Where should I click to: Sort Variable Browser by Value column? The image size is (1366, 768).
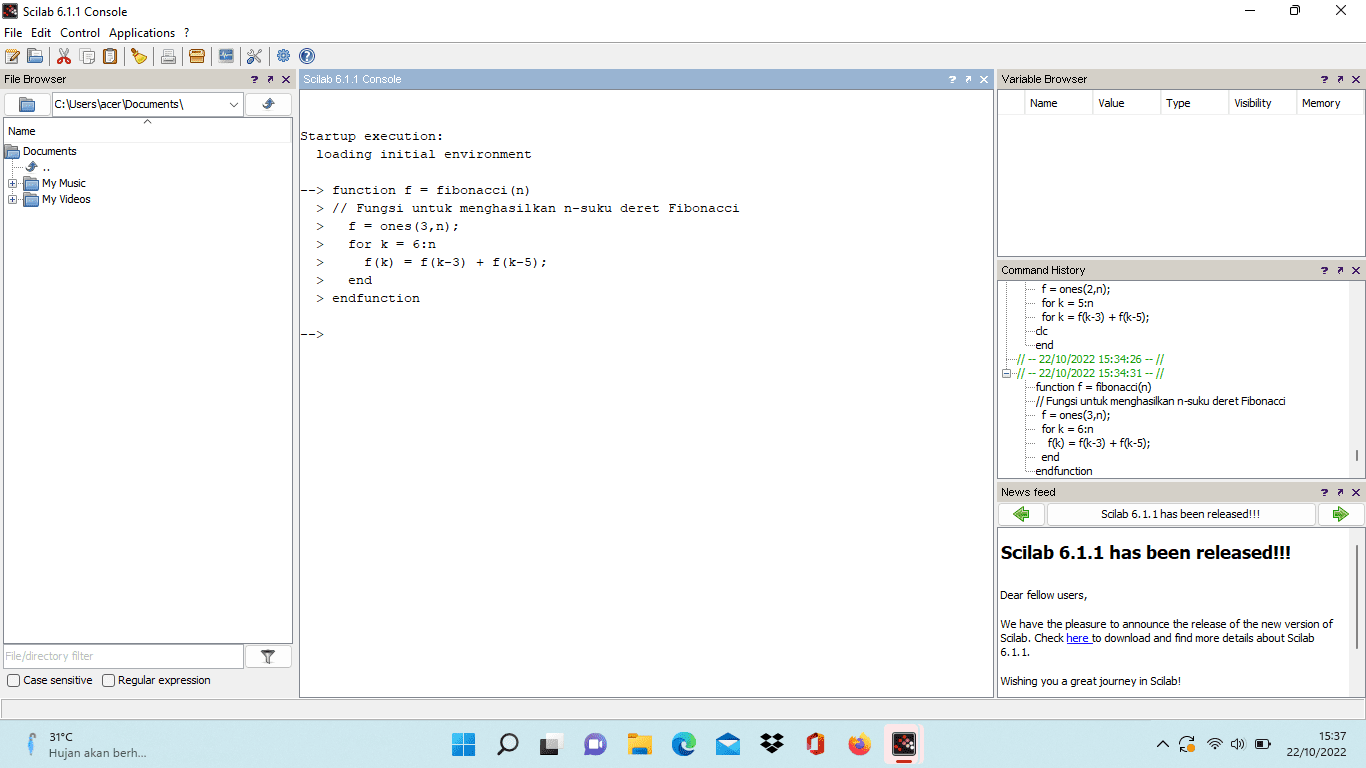pos(1126,103)
